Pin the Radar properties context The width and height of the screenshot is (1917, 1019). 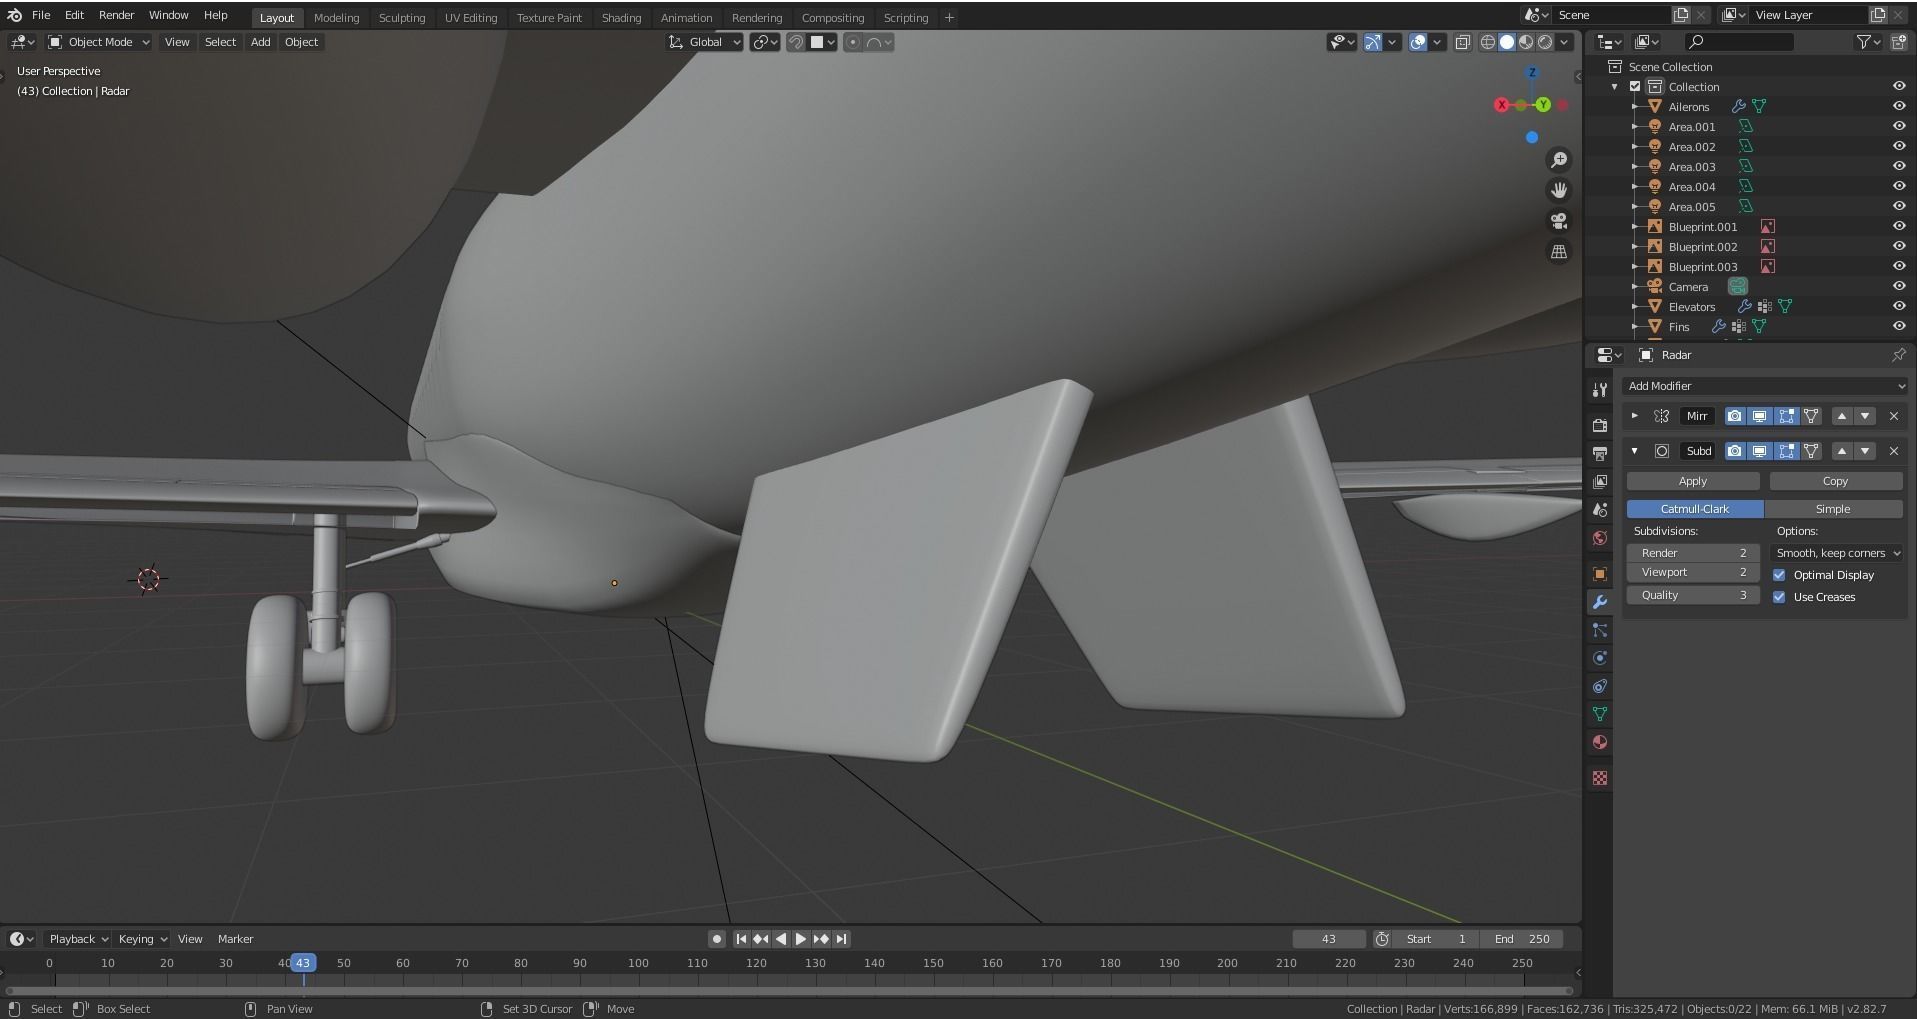(x=1898, y=355)
